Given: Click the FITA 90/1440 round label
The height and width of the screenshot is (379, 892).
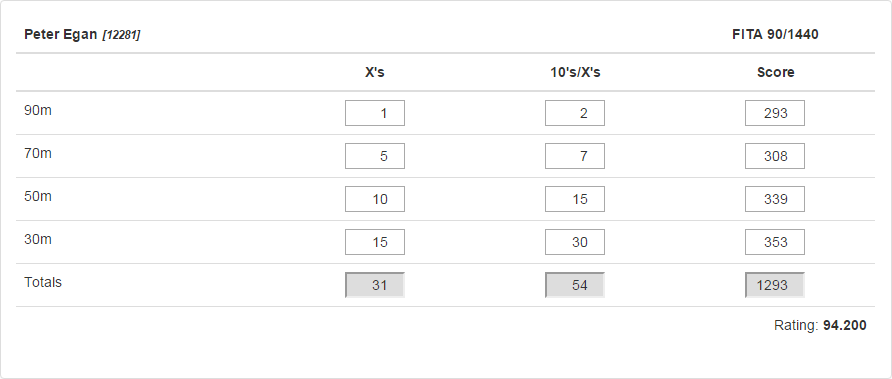Looking at the screenshot, I should pos(775,35).
